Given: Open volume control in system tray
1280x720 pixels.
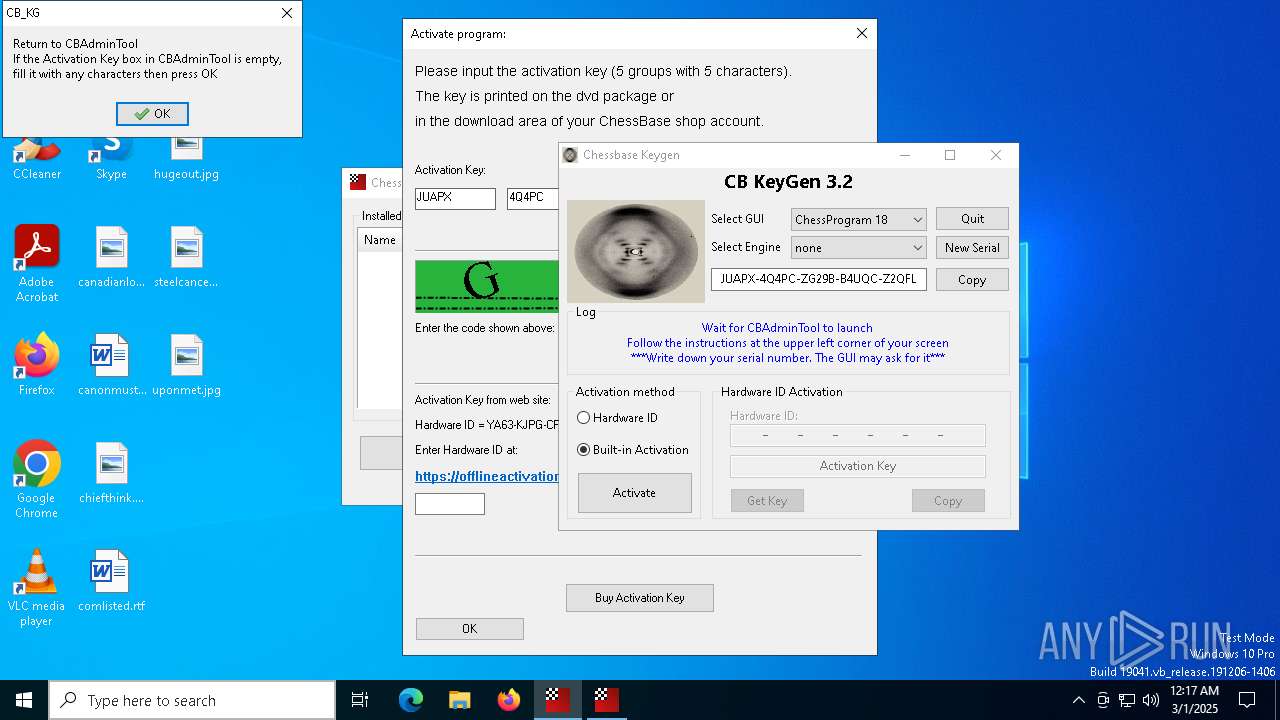Looking at the screenshot, I should click(1151, 700).
